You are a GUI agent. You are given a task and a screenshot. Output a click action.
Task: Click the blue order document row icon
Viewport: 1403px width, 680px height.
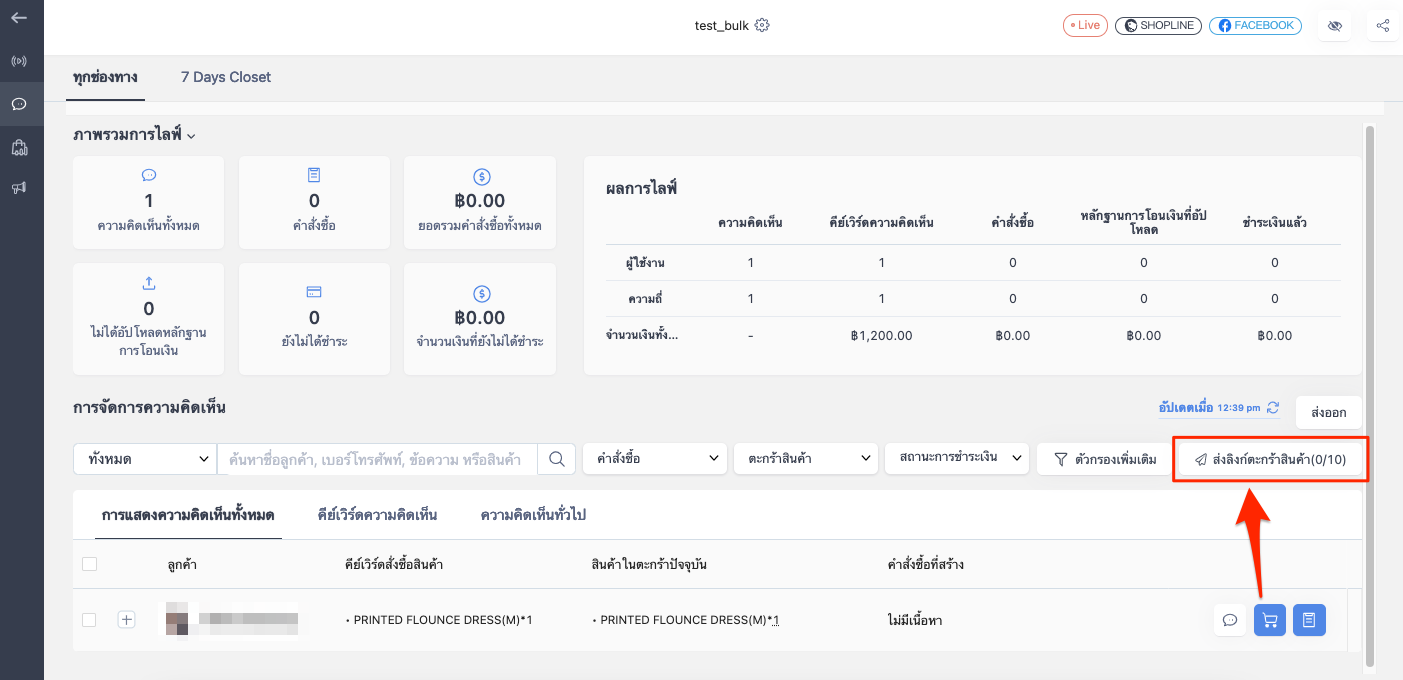pos(1309,620)
